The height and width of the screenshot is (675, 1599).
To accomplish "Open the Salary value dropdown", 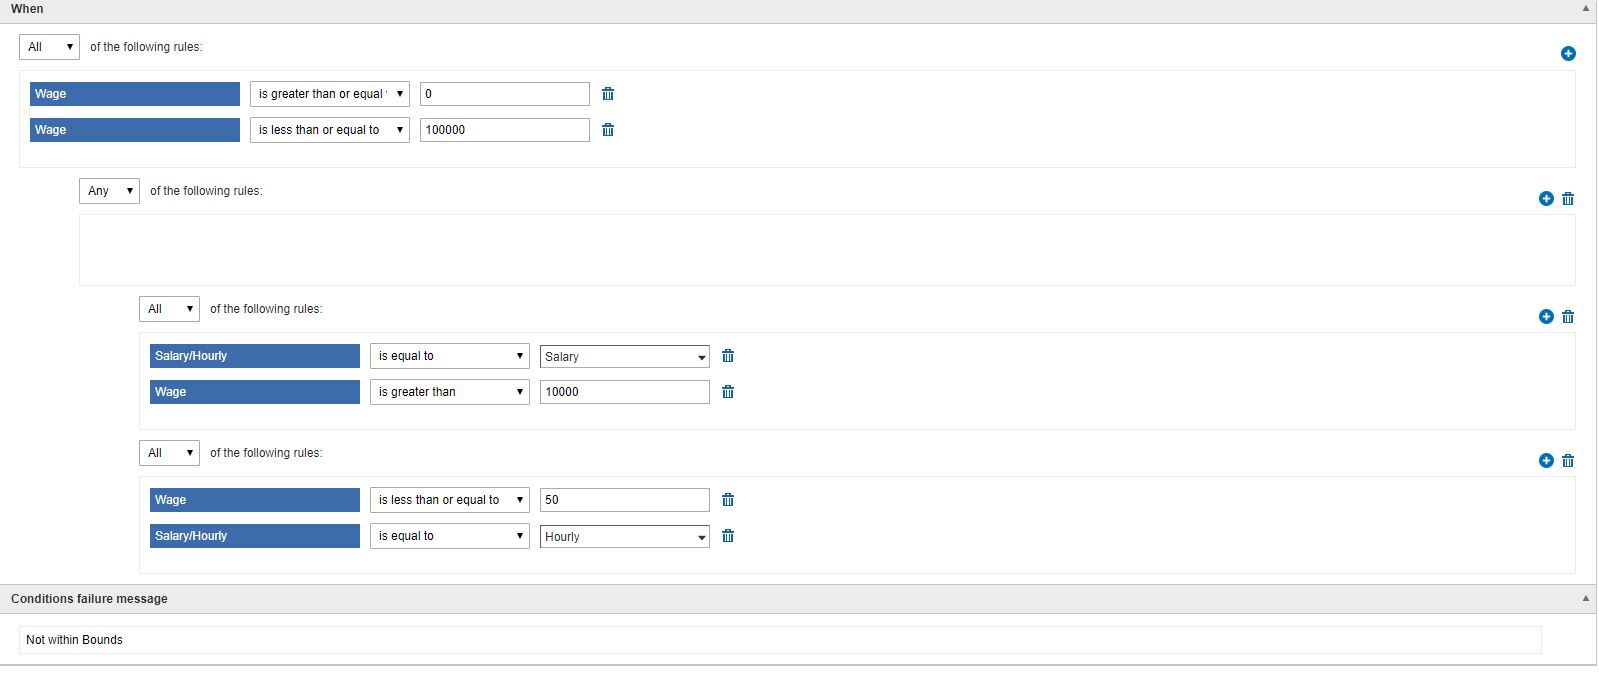I will click(625, 357).
